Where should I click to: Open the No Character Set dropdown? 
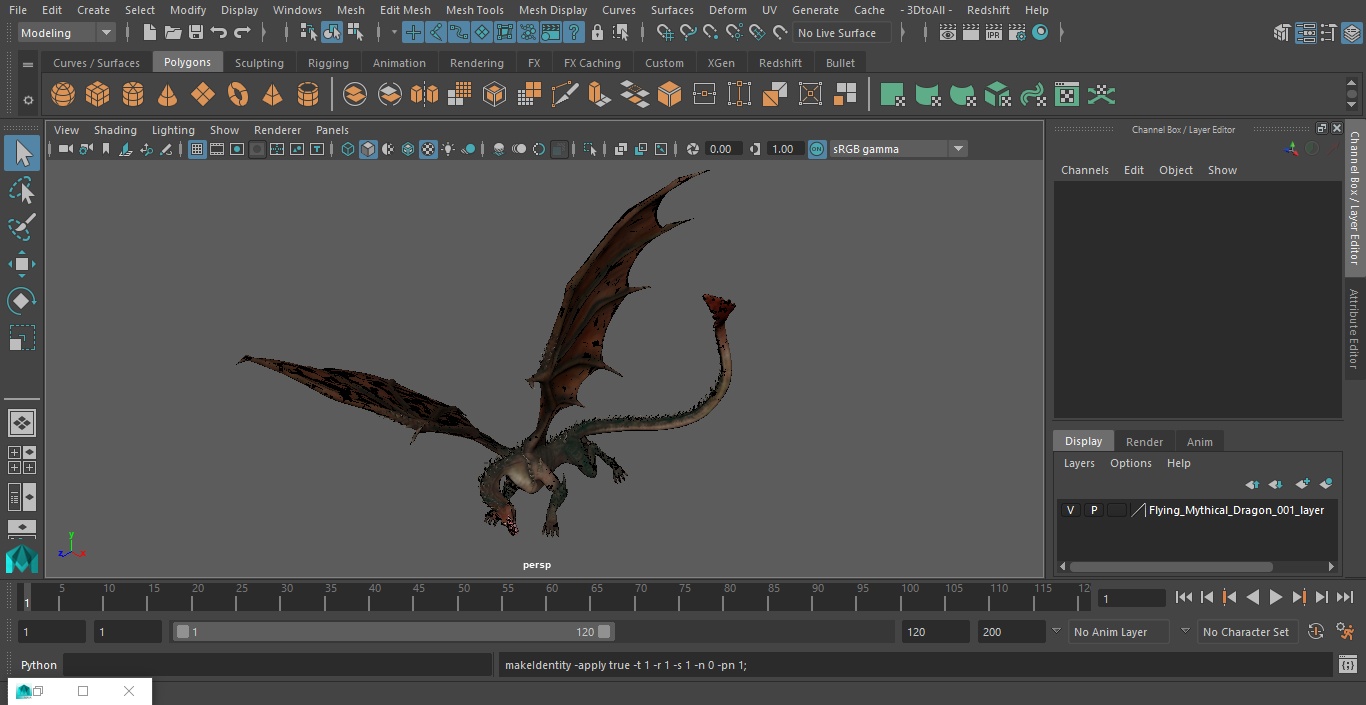[1247, 632]
